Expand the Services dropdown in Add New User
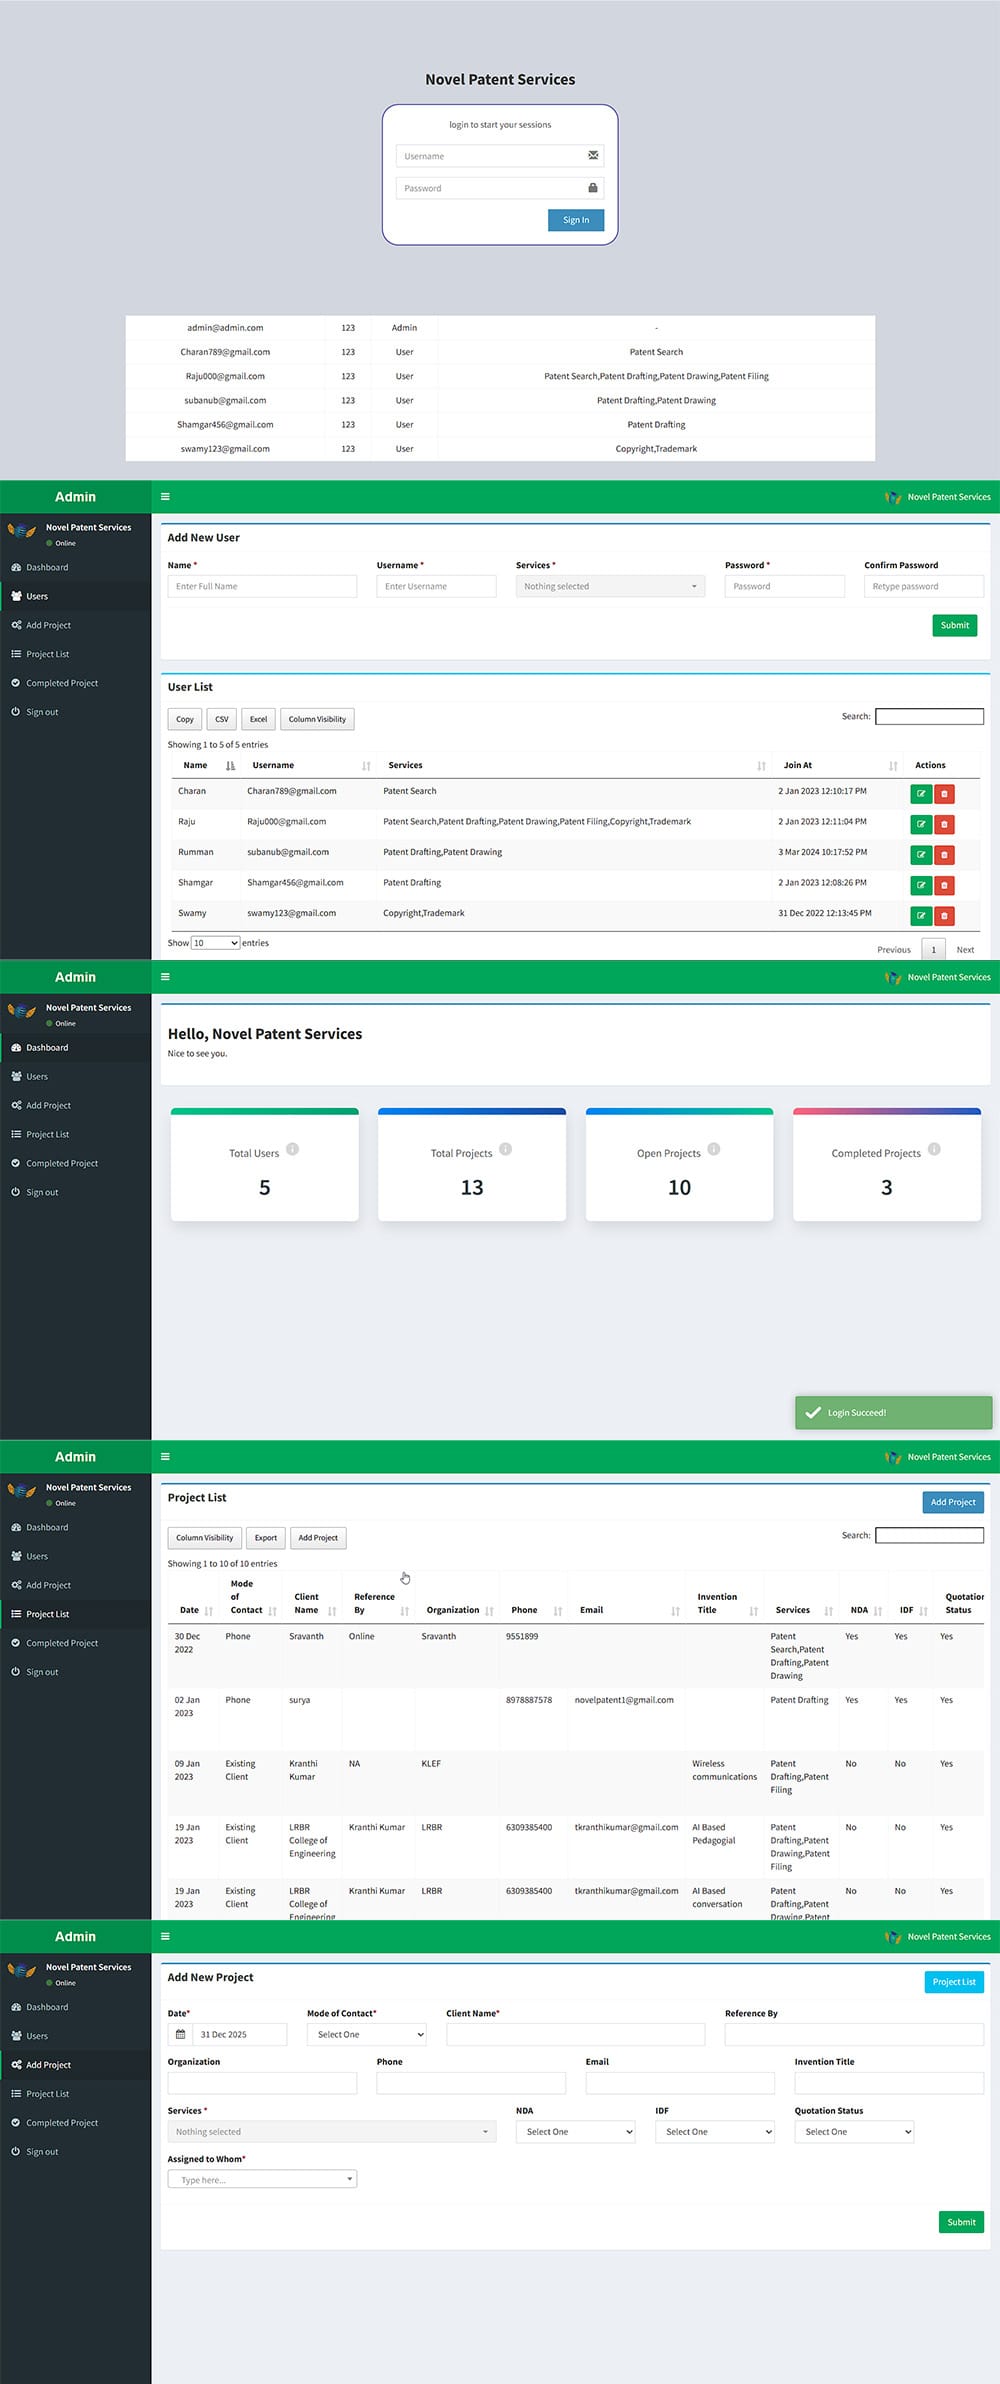The width and height of the screenshot is (1000, 2384). (x=610, y=587)
